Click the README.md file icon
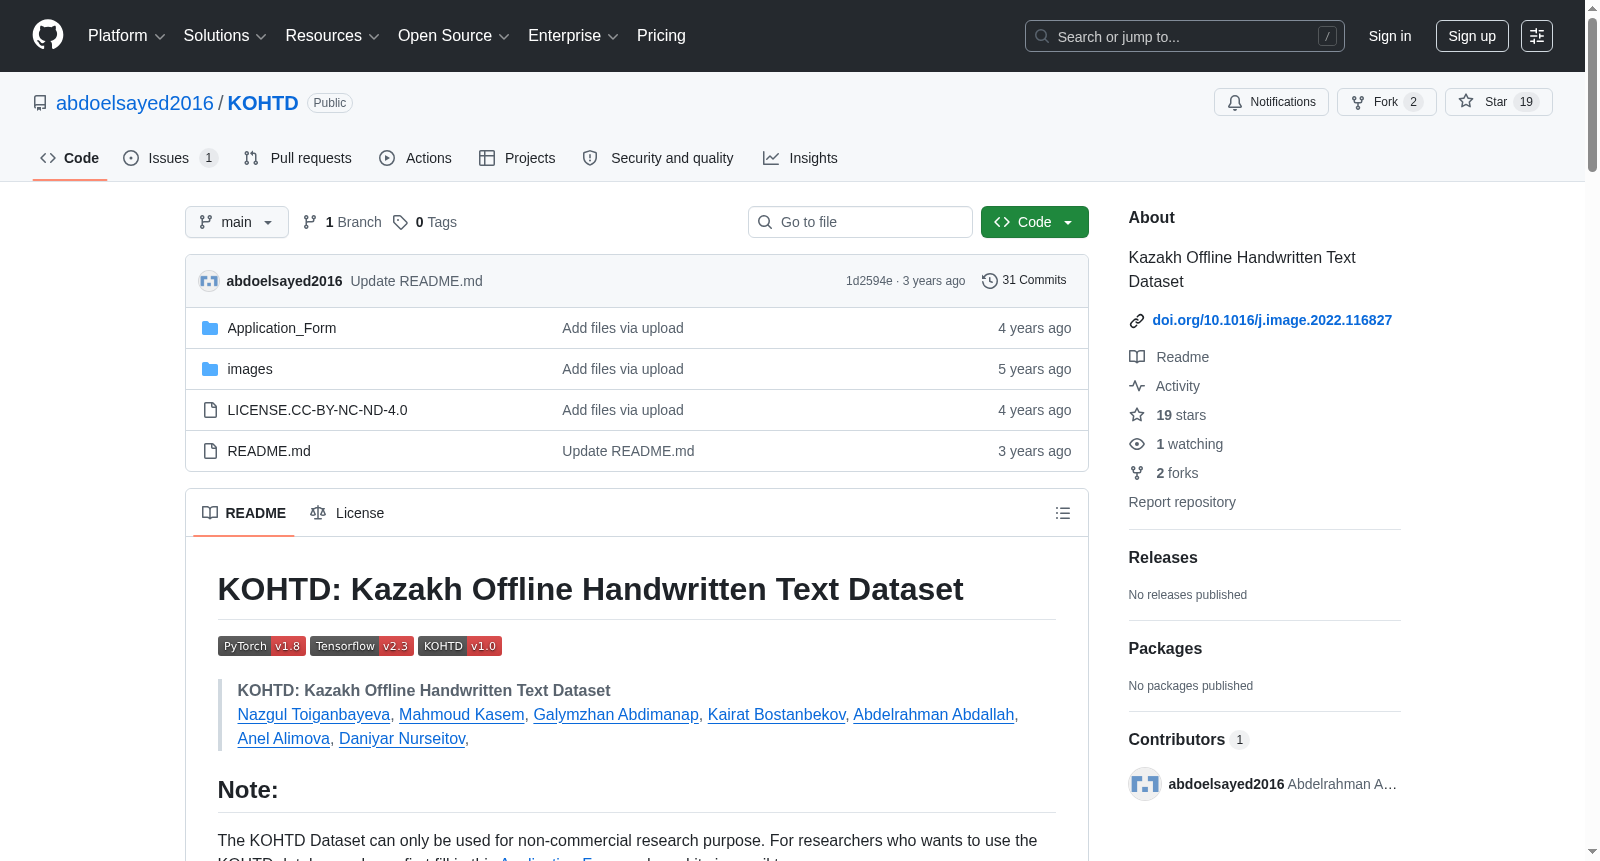The image size is (1600, 861). click(210, 451)
